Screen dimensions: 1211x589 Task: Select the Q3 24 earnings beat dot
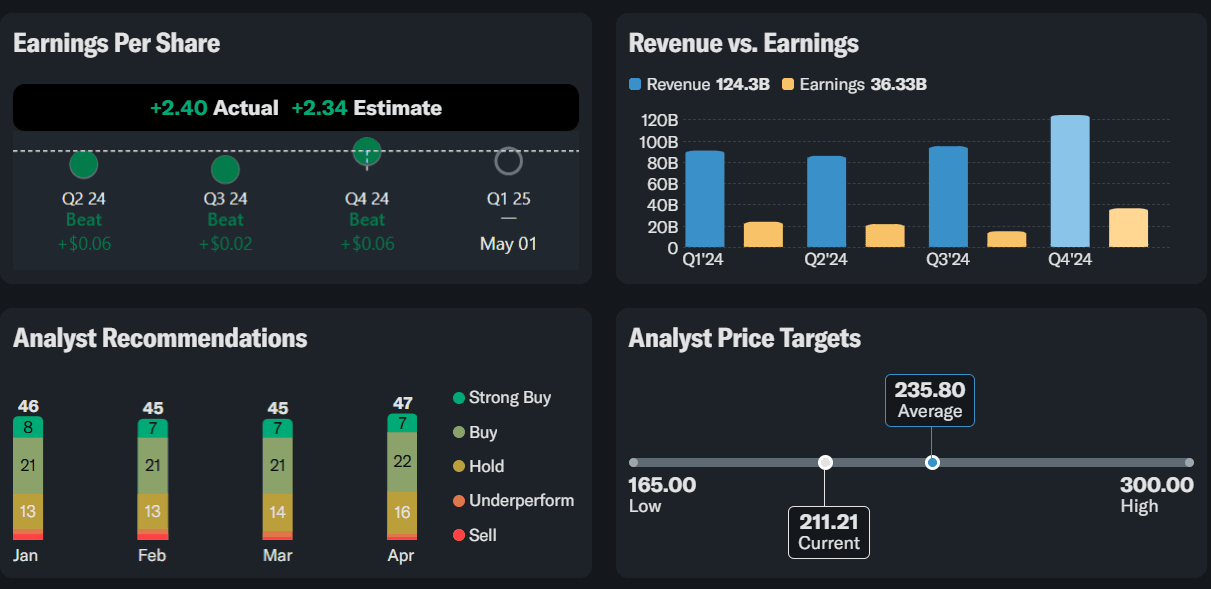pyautogui.click(x=225, y=170)
